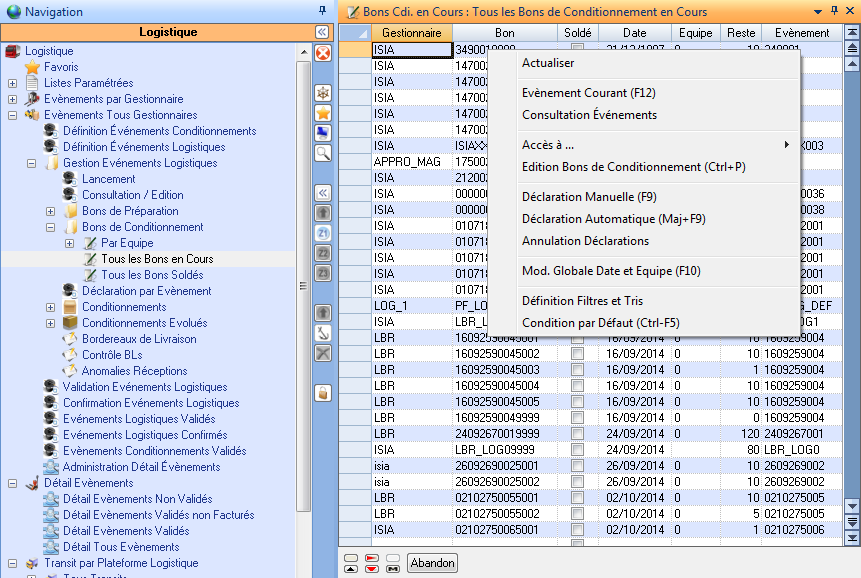
Task: Click the gold star favorites toolbar icon
Action: [x=323, y=113]
